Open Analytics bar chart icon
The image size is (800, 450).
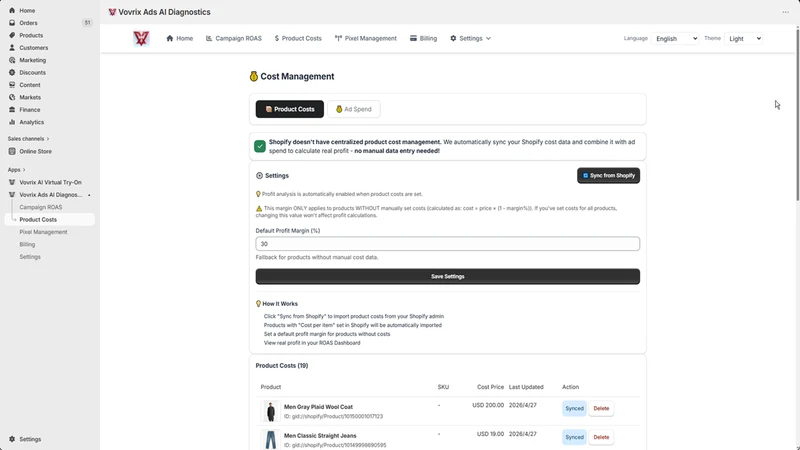pos(12,122)
